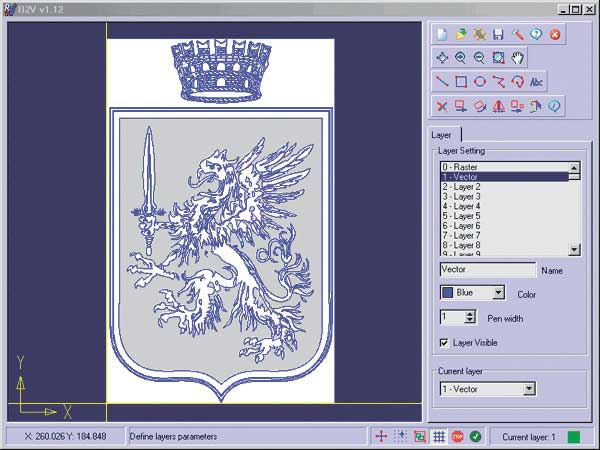The width and height of the screenshot is (600, 450).
Task: Increase Pen width with up arrow
Action: click(470, 313)
